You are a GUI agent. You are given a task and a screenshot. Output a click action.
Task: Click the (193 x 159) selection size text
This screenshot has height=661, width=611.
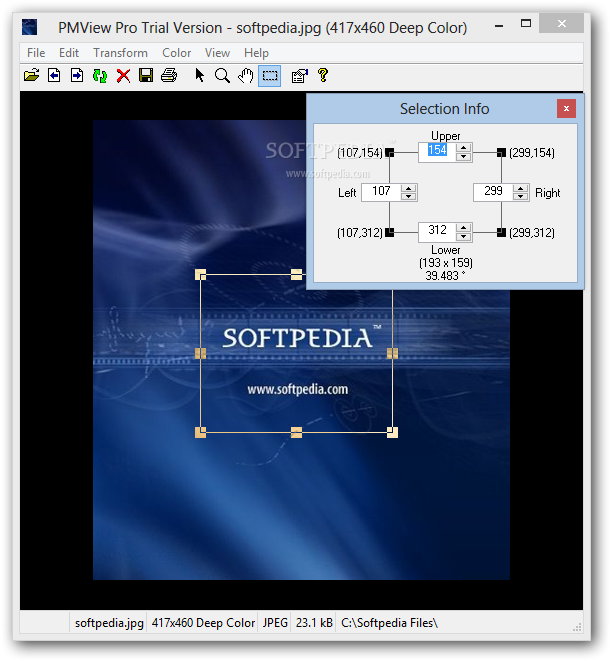(x=446, y=263)
